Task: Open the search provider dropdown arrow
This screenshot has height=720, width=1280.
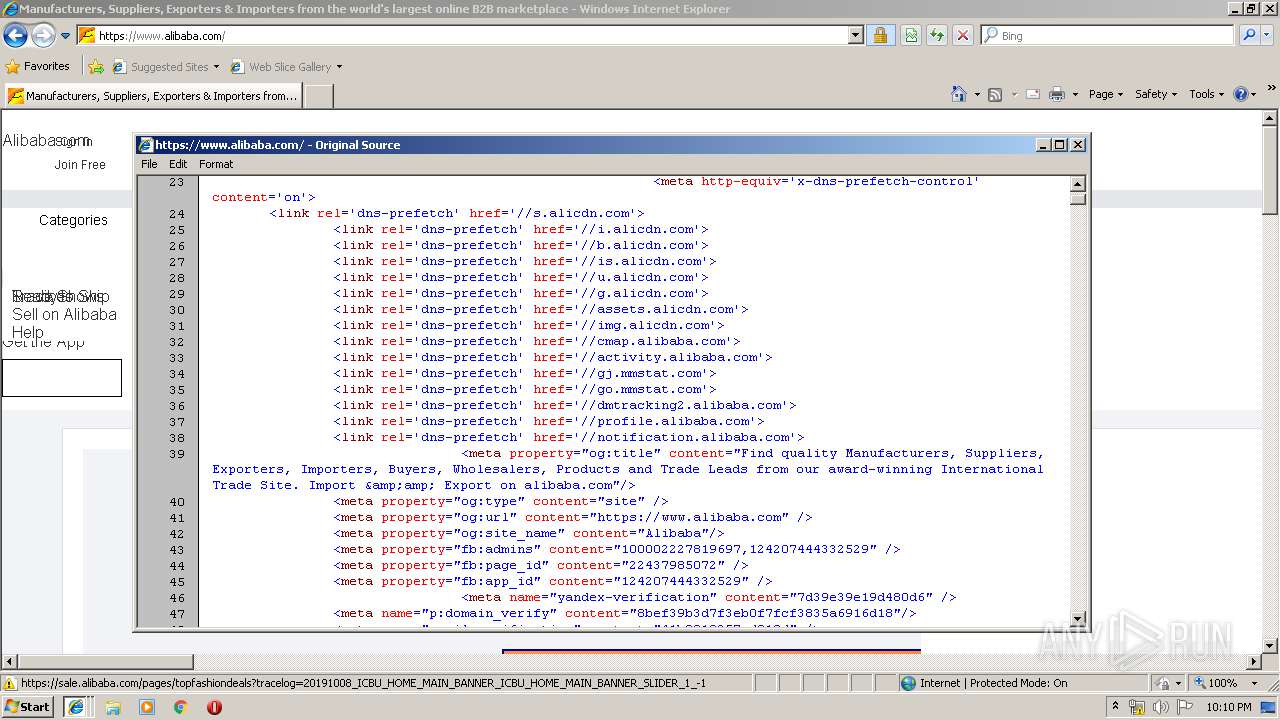Action: 1267,35
